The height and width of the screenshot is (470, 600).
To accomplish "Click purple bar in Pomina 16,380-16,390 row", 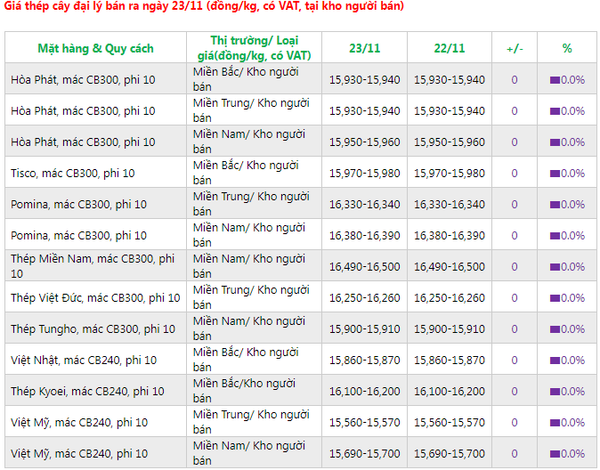I will tap(555, 236).
